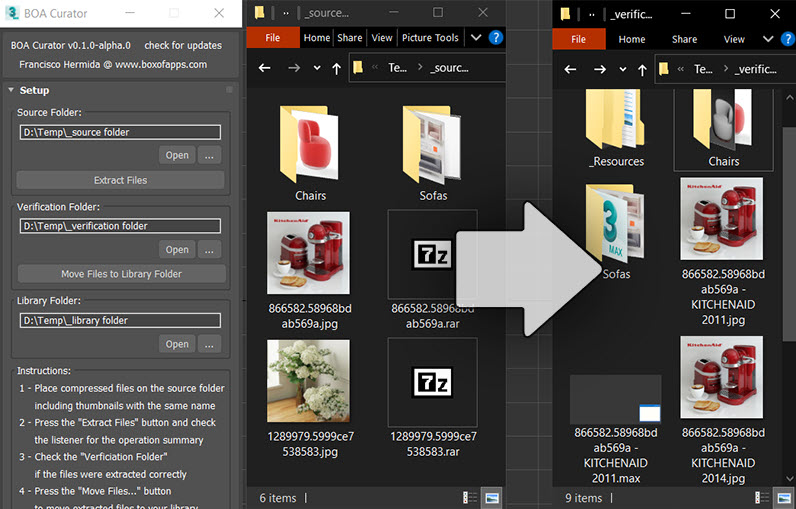
Task: Click Verification Folder path field
Action: pos(120,226)
